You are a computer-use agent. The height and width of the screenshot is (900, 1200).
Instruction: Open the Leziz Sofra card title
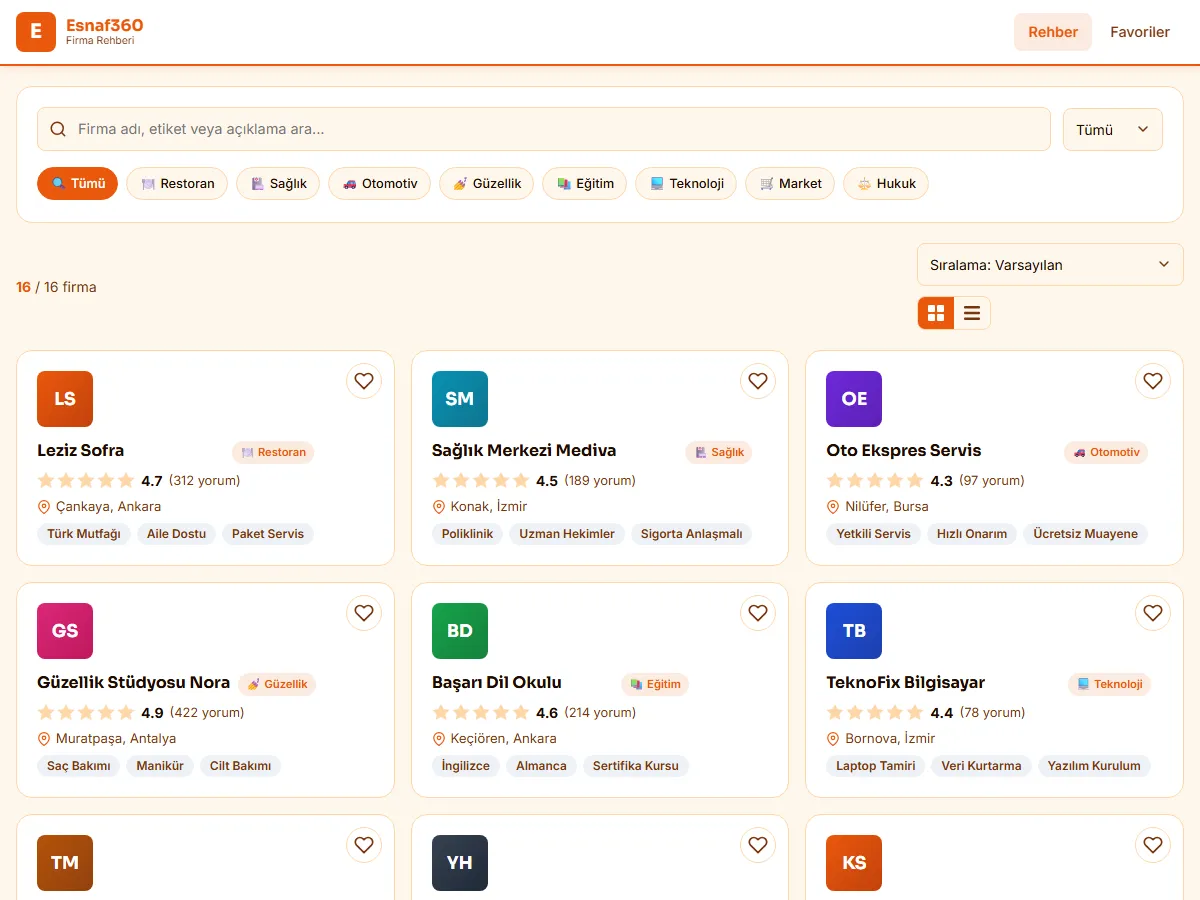click(81, 450)
